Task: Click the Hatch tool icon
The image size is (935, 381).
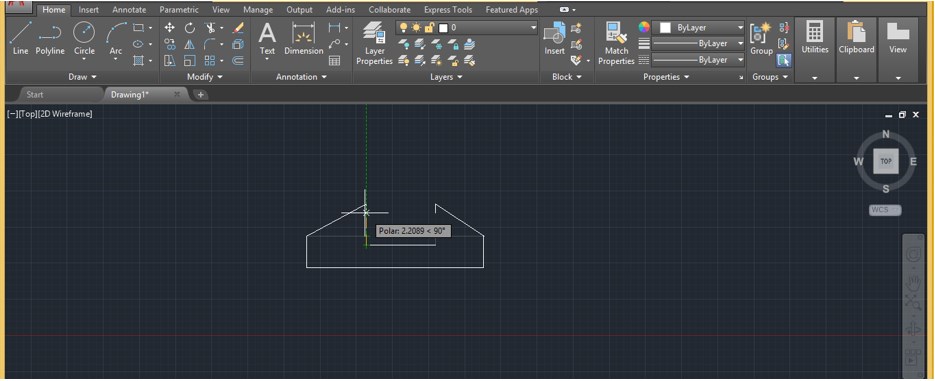Action: (x=138, y=60)
